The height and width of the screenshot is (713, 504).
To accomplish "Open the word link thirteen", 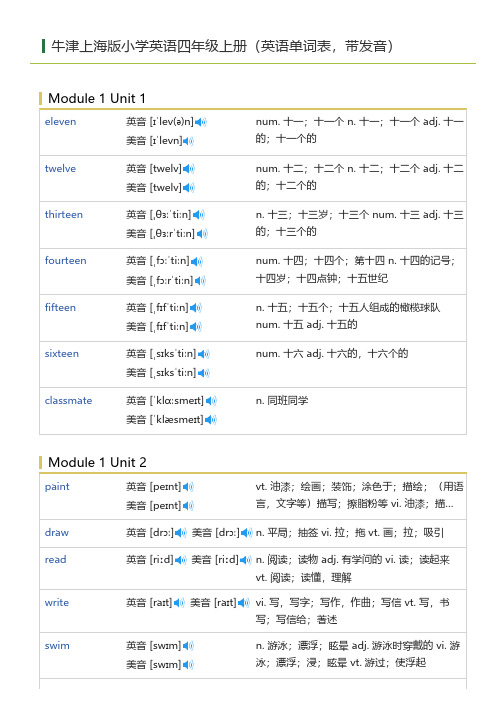I will point(64,214).
